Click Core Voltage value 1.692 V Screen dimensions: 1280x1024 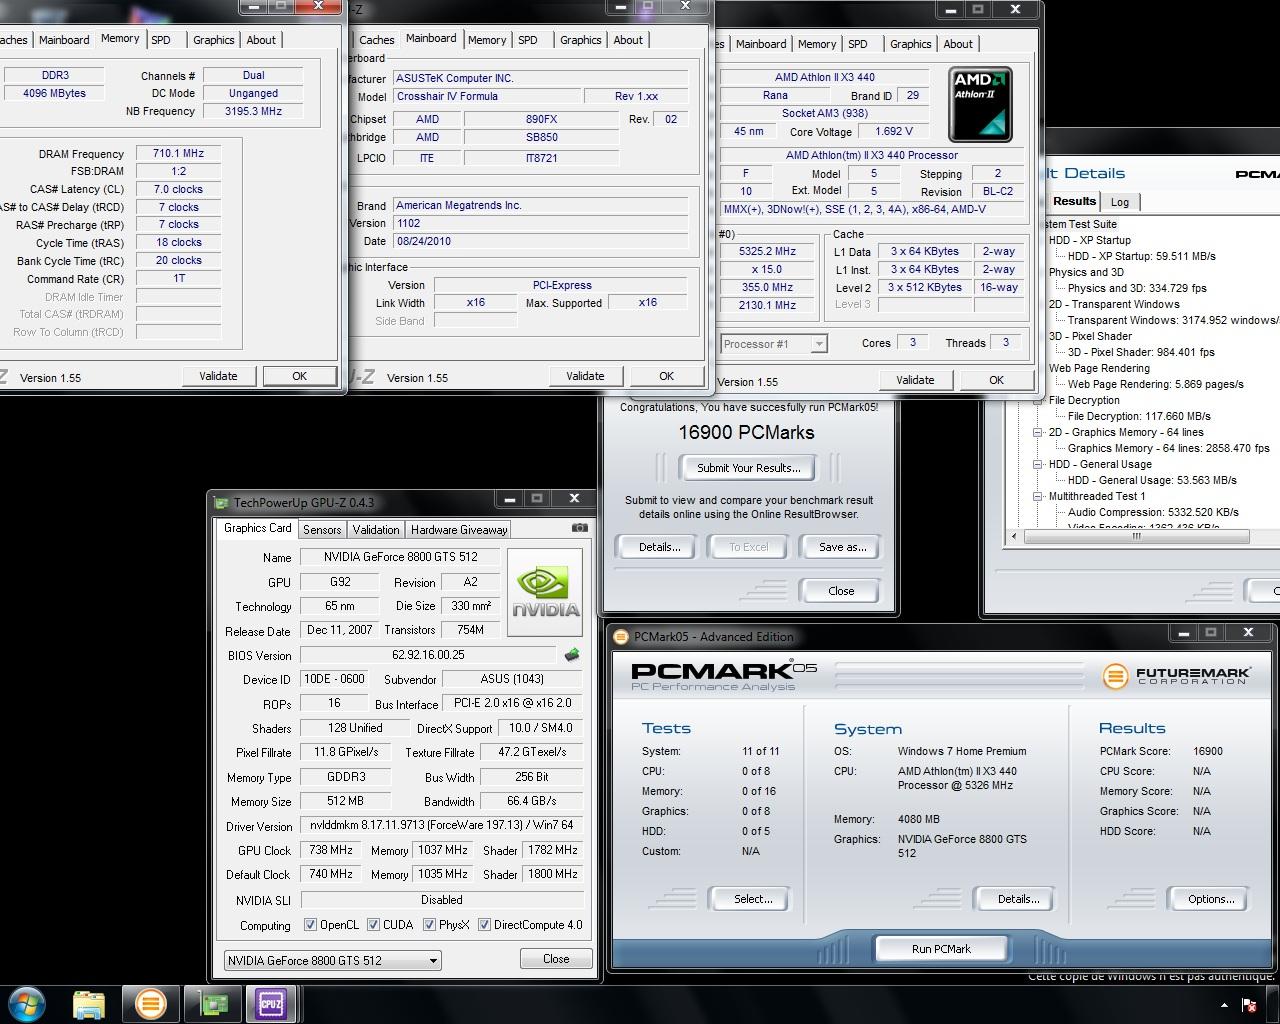click(x=892, y=132)
